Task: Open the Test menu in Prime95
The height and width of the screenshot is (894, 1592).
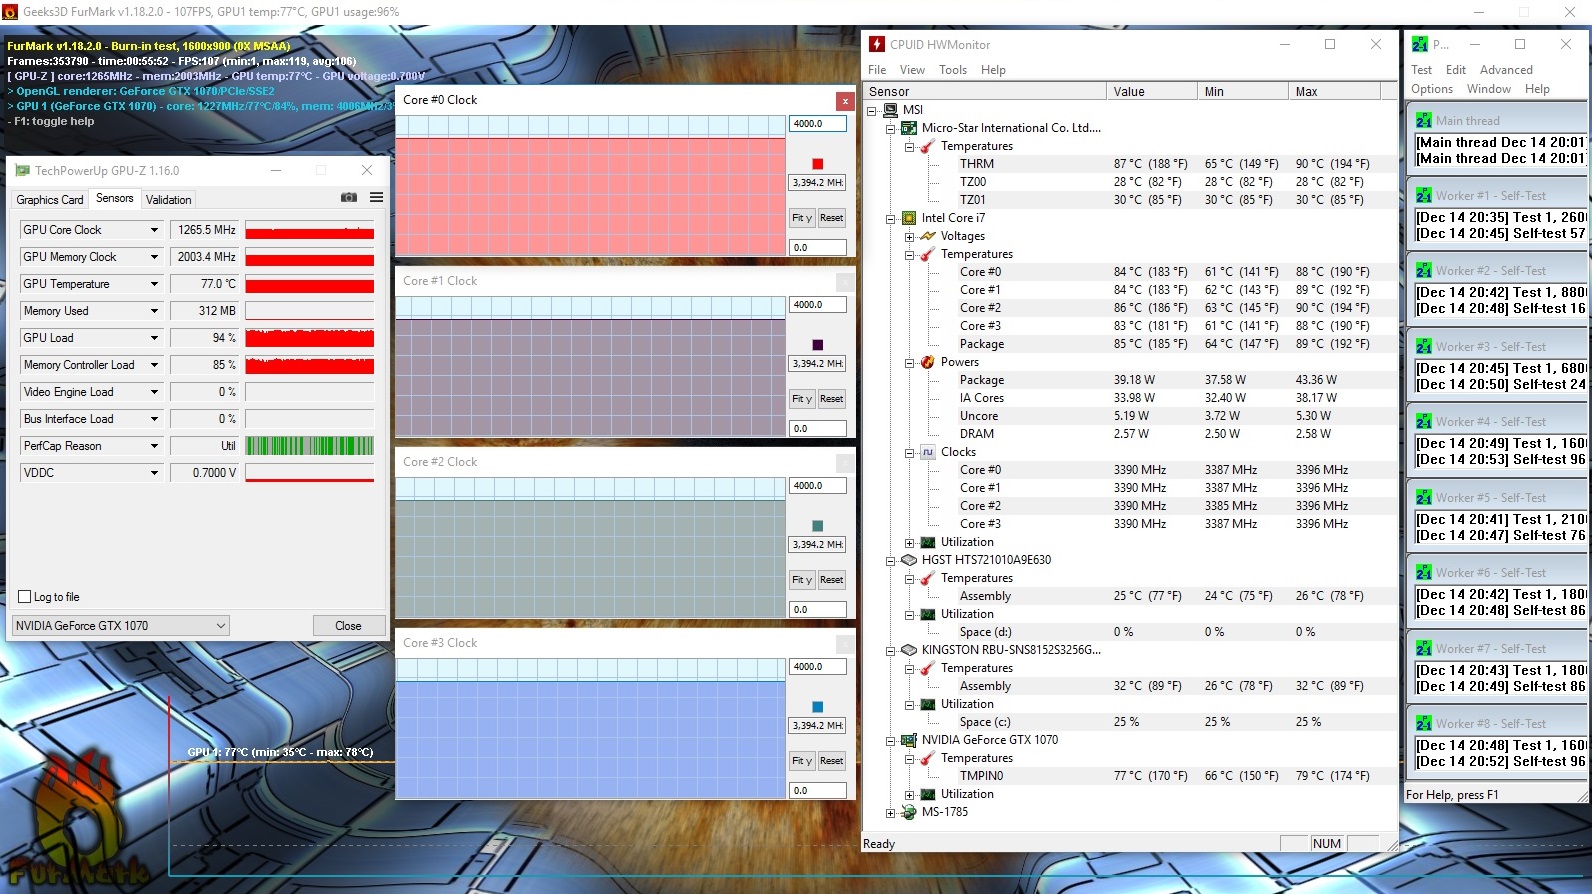Action: 1421,70
